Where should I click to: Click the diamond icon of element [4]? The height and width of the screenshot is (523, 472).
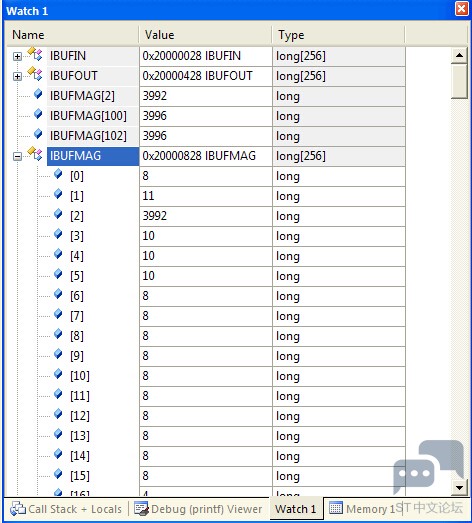[x=58, y=254]
